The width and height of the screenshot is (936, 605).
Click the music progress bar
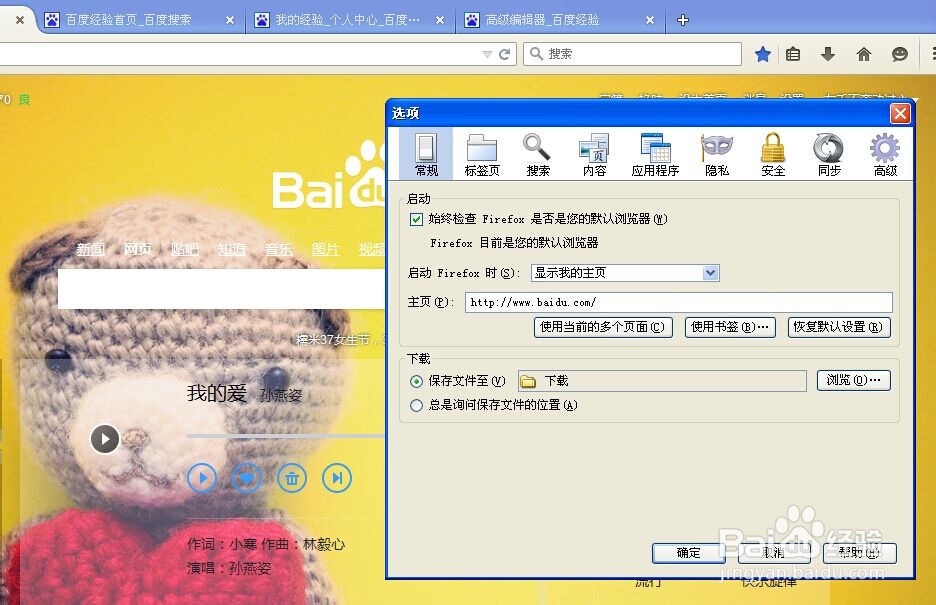click(x=285, y=436)
